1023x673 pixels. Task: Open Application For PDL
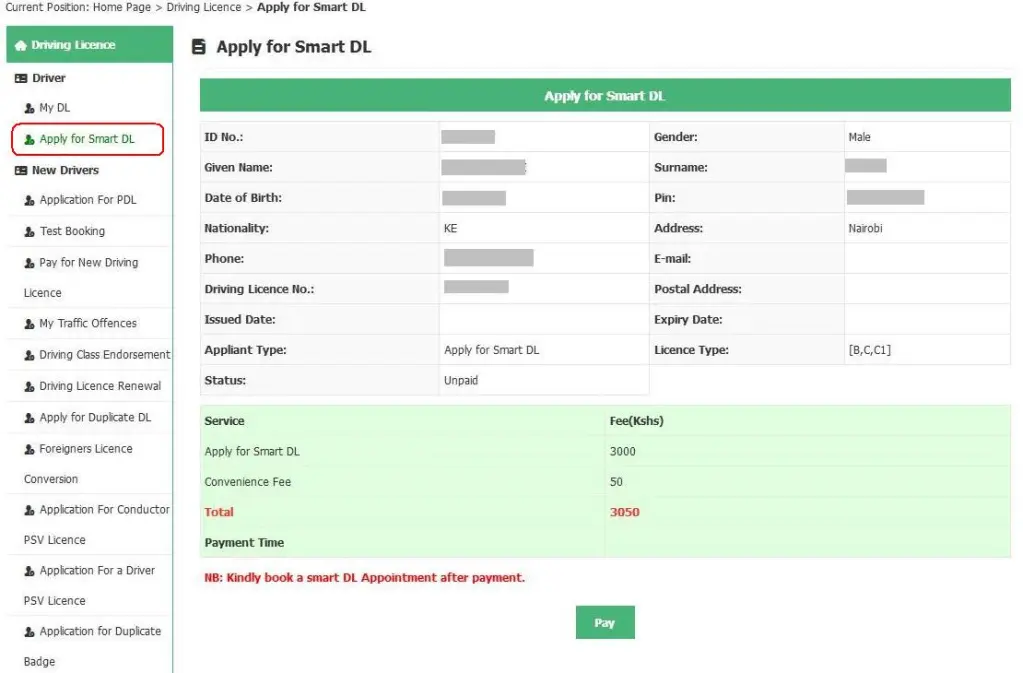pos(88,200)
